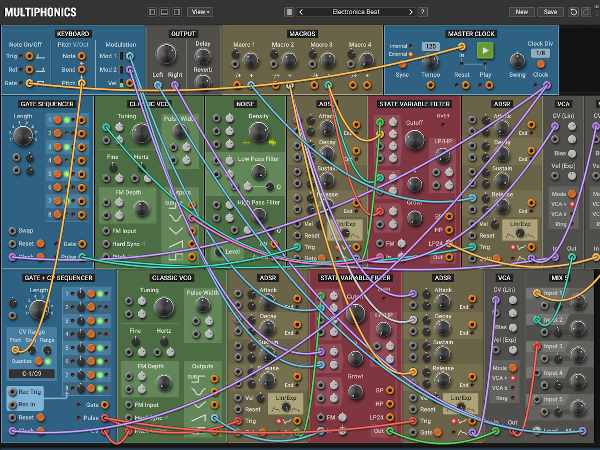Click the Lin/Exp curve knob in lower-right ADSR
The image size is (600, 450).
[461, 408]
